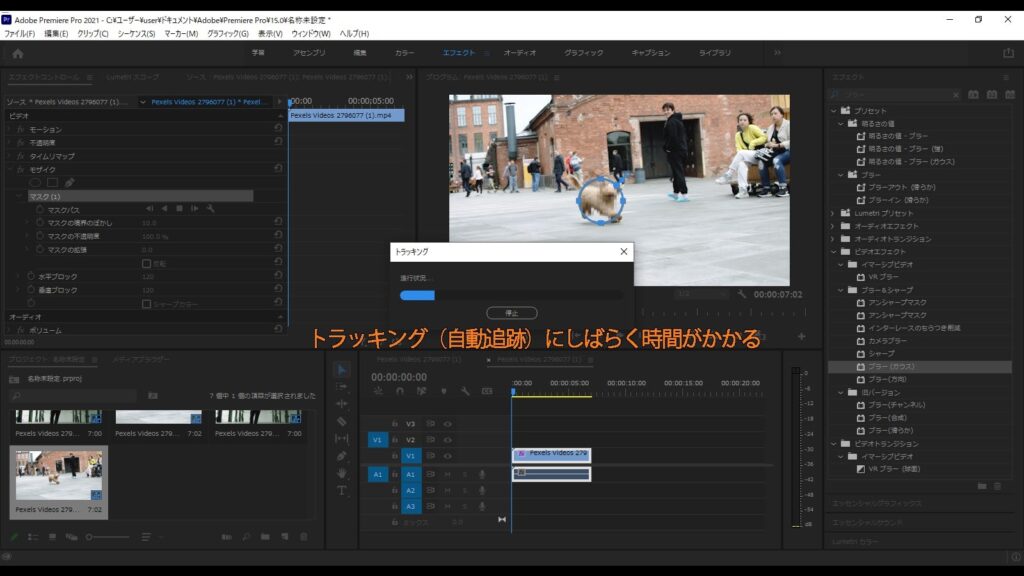Screen dimensions: 1024x576
Task: Click the voice-over record mic on track A1
Action: click(x=482, y=474)
